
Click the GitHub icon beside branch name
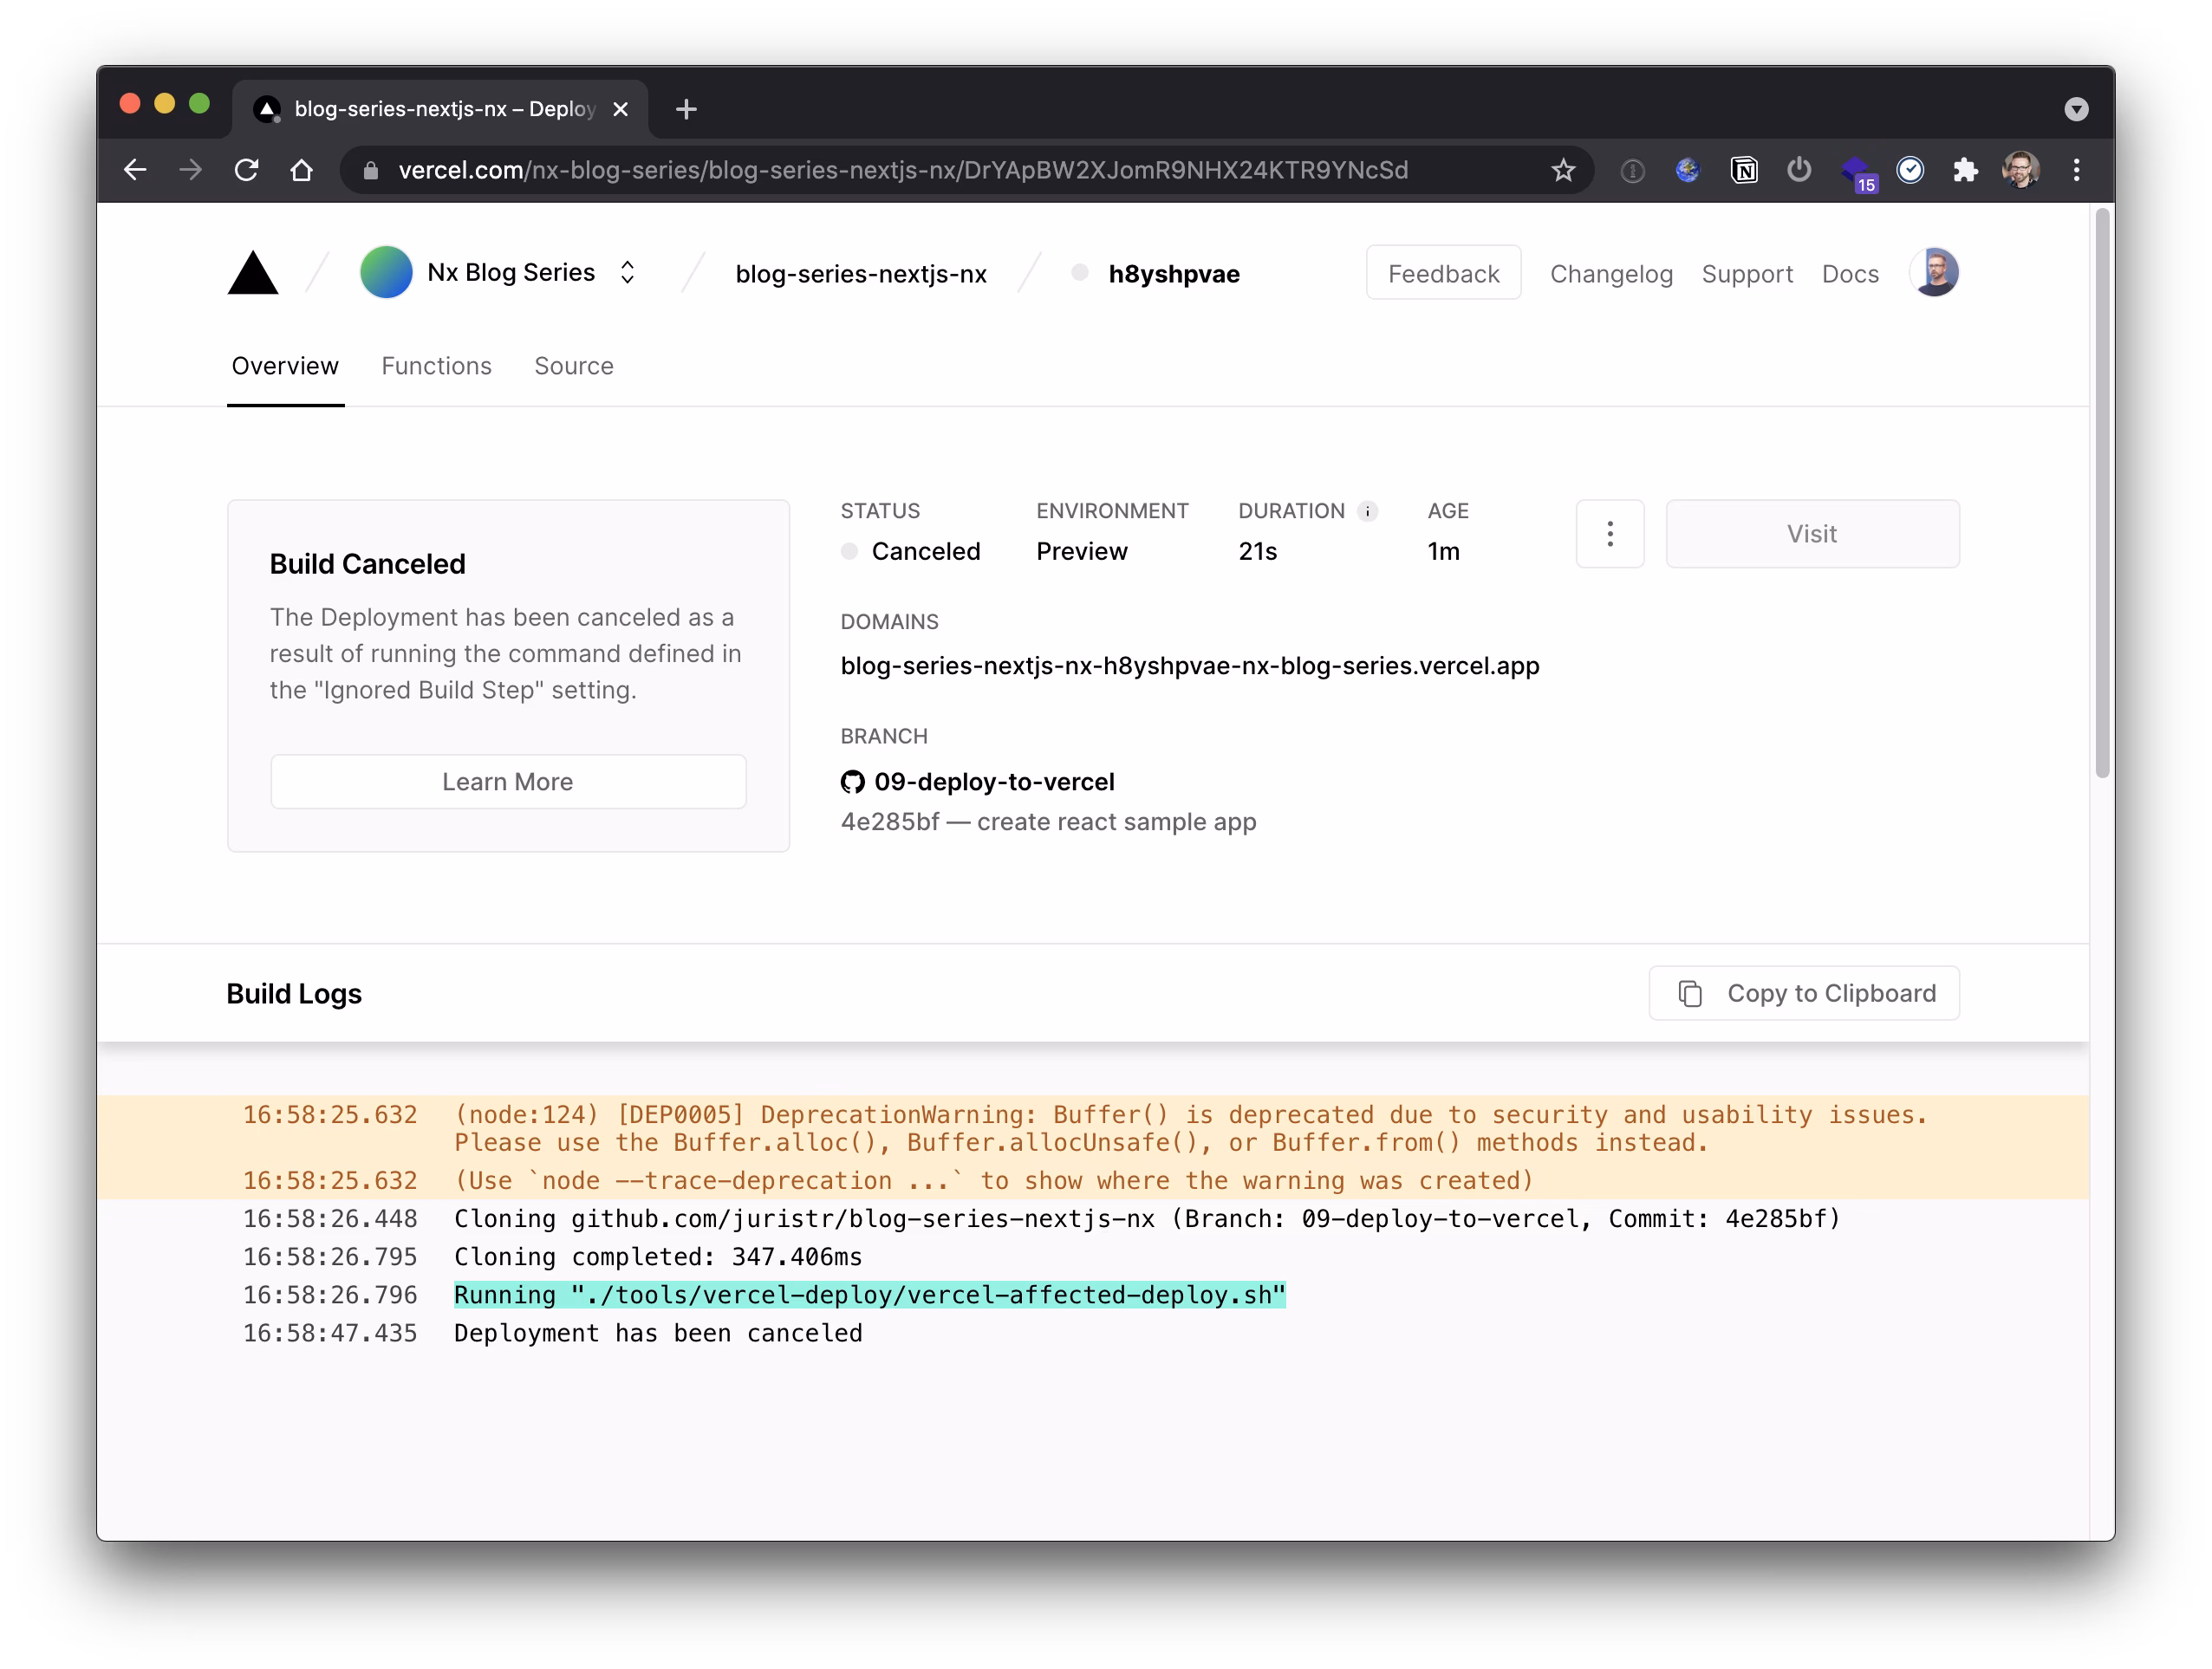point(852,782)
